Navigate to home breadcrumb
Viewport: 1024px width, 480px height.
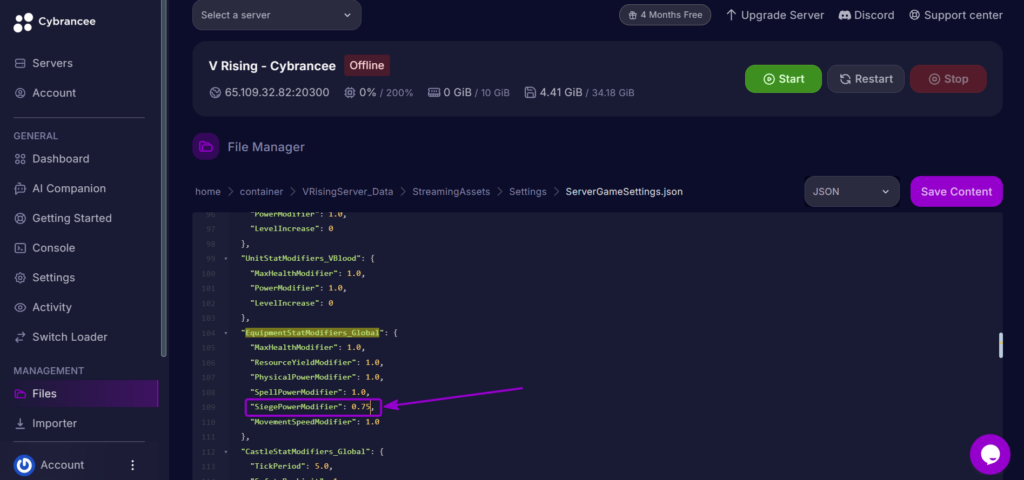(208, 192)
